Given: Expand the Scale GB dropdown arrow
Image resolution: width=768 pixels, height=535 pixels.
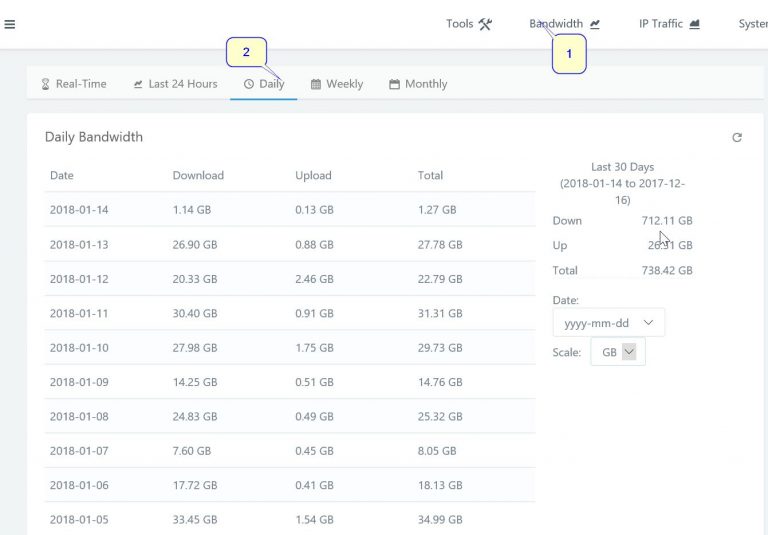Looking at the screenshot, I should tap(629, 352).
